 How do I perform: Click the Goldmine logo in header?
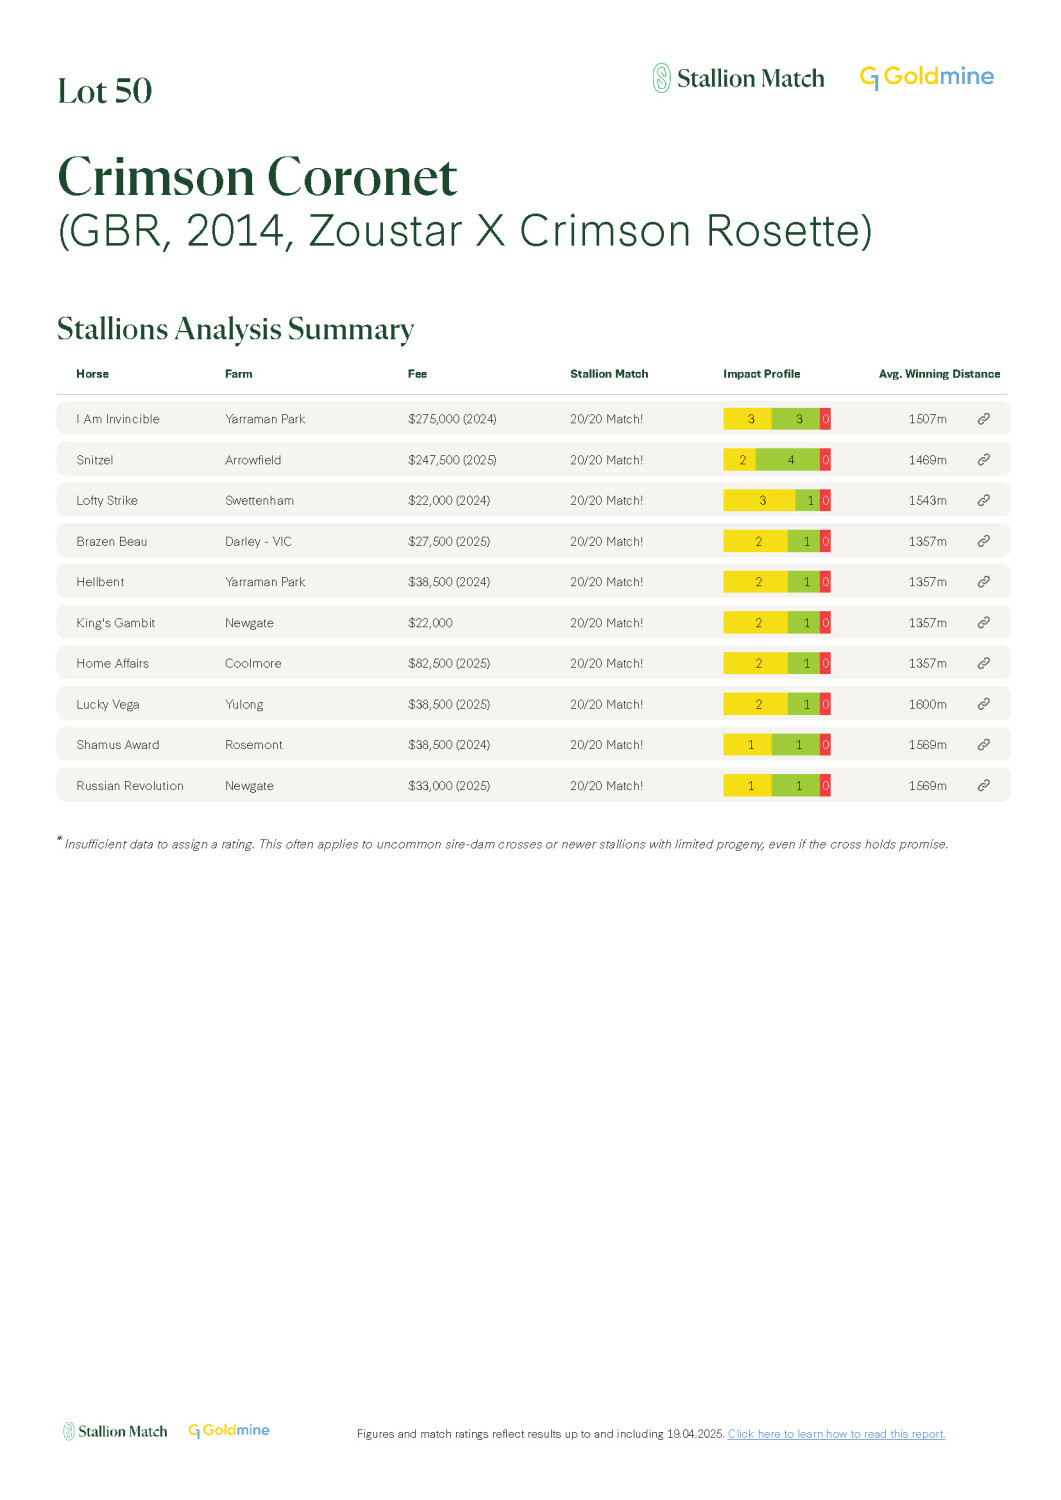(927, 77)
